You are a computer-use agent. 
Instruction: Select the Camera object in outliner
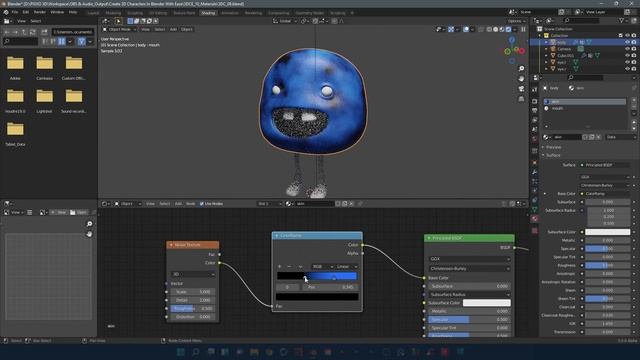pos(564,49)
